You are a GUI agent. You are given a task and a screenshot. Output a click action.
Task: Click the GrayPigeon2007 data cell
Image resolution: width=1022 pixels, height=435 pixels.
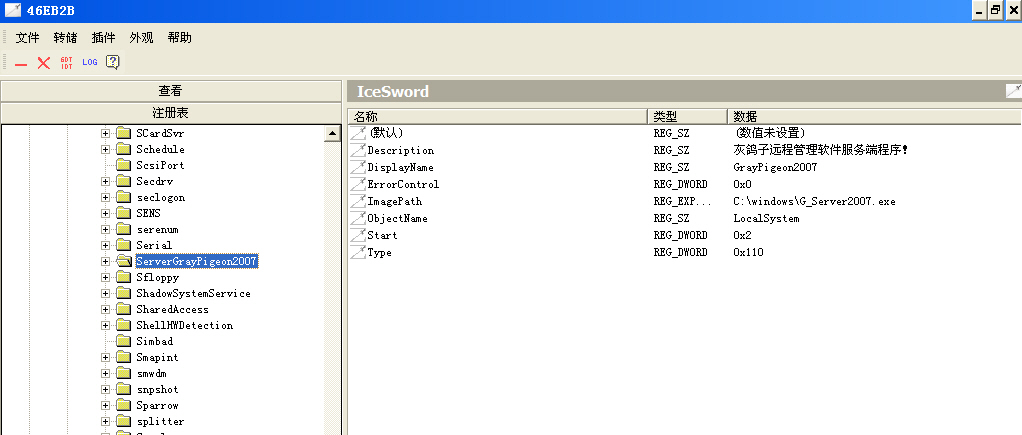tap(775, 168)
